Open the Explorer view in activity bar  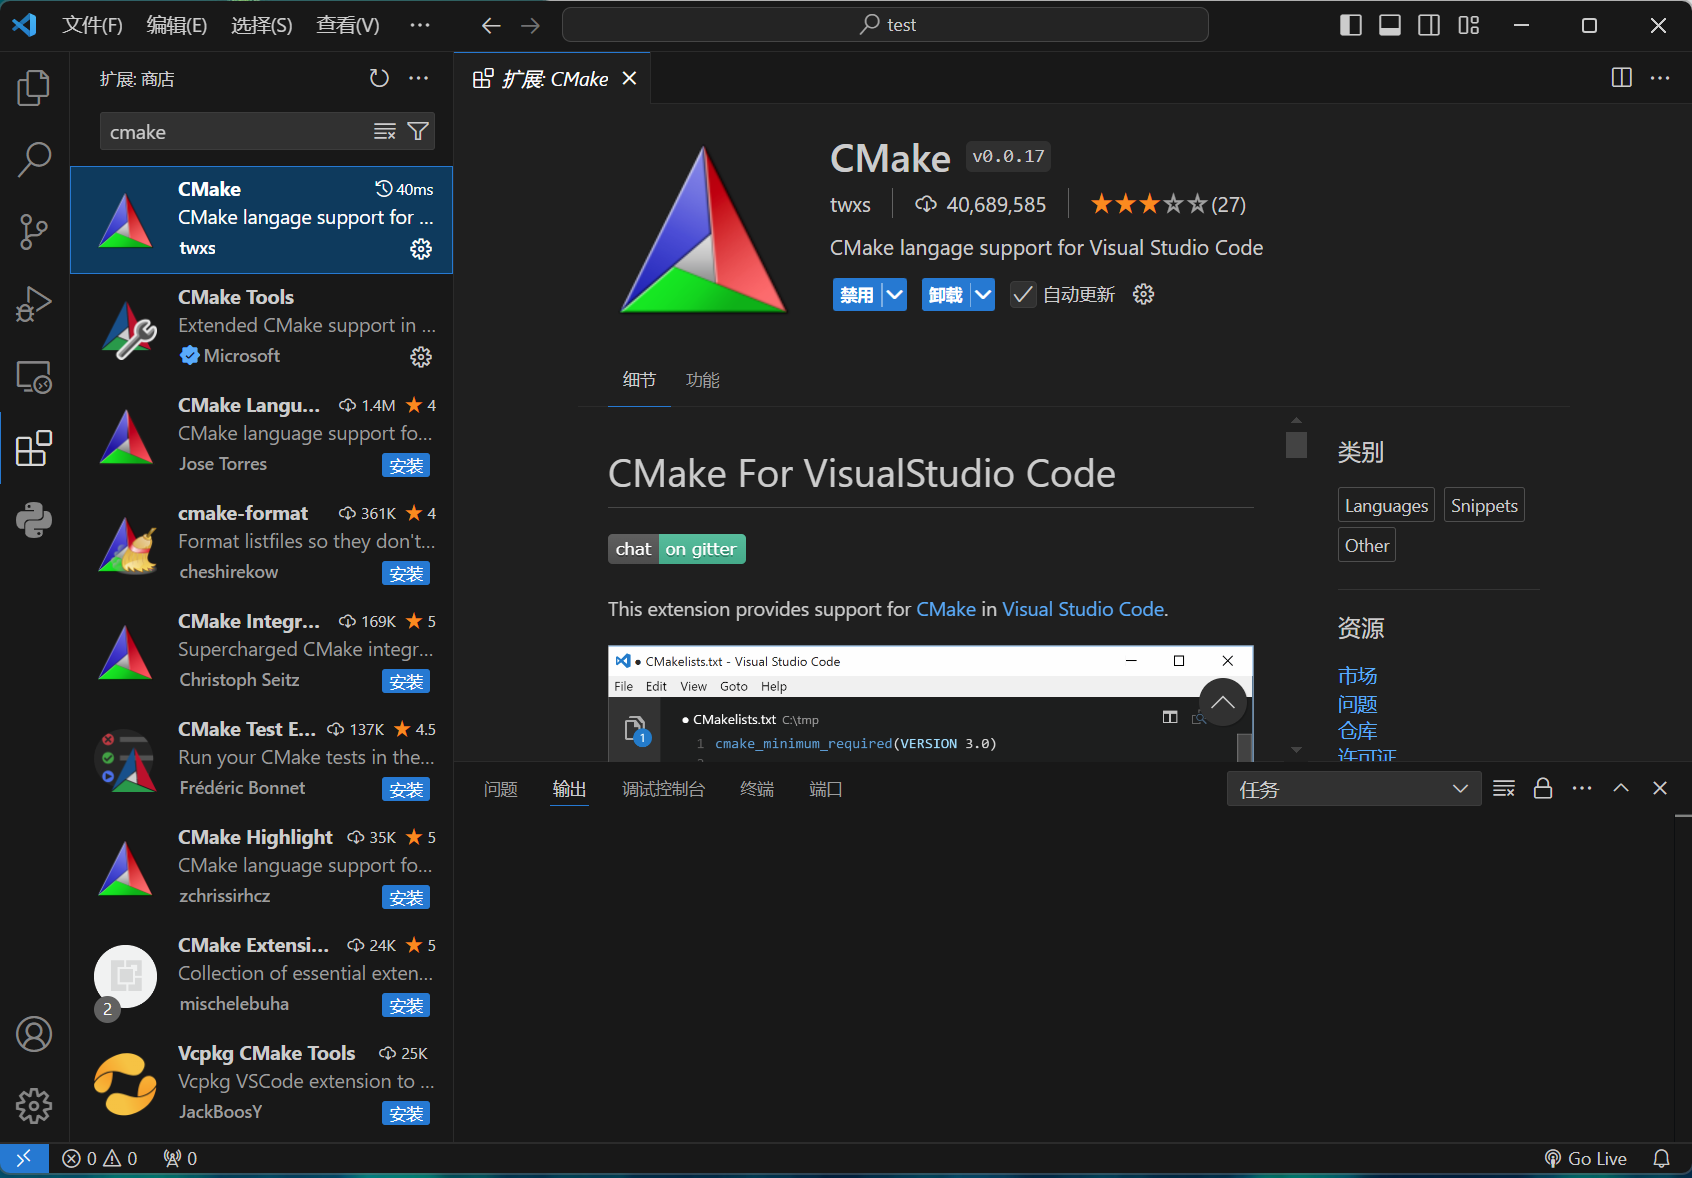(x=34, y=88)
